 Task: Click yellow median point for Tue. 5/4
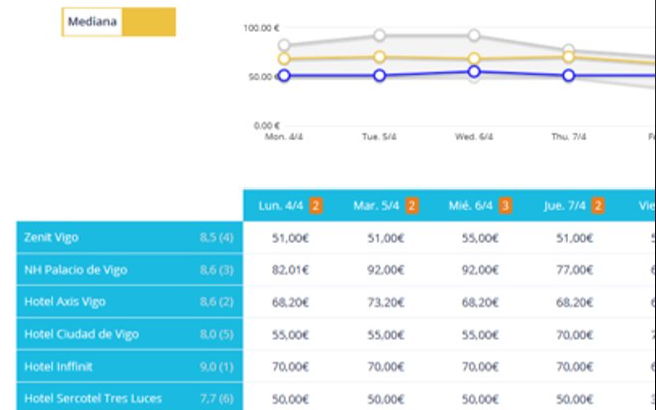tap(379, 57)
